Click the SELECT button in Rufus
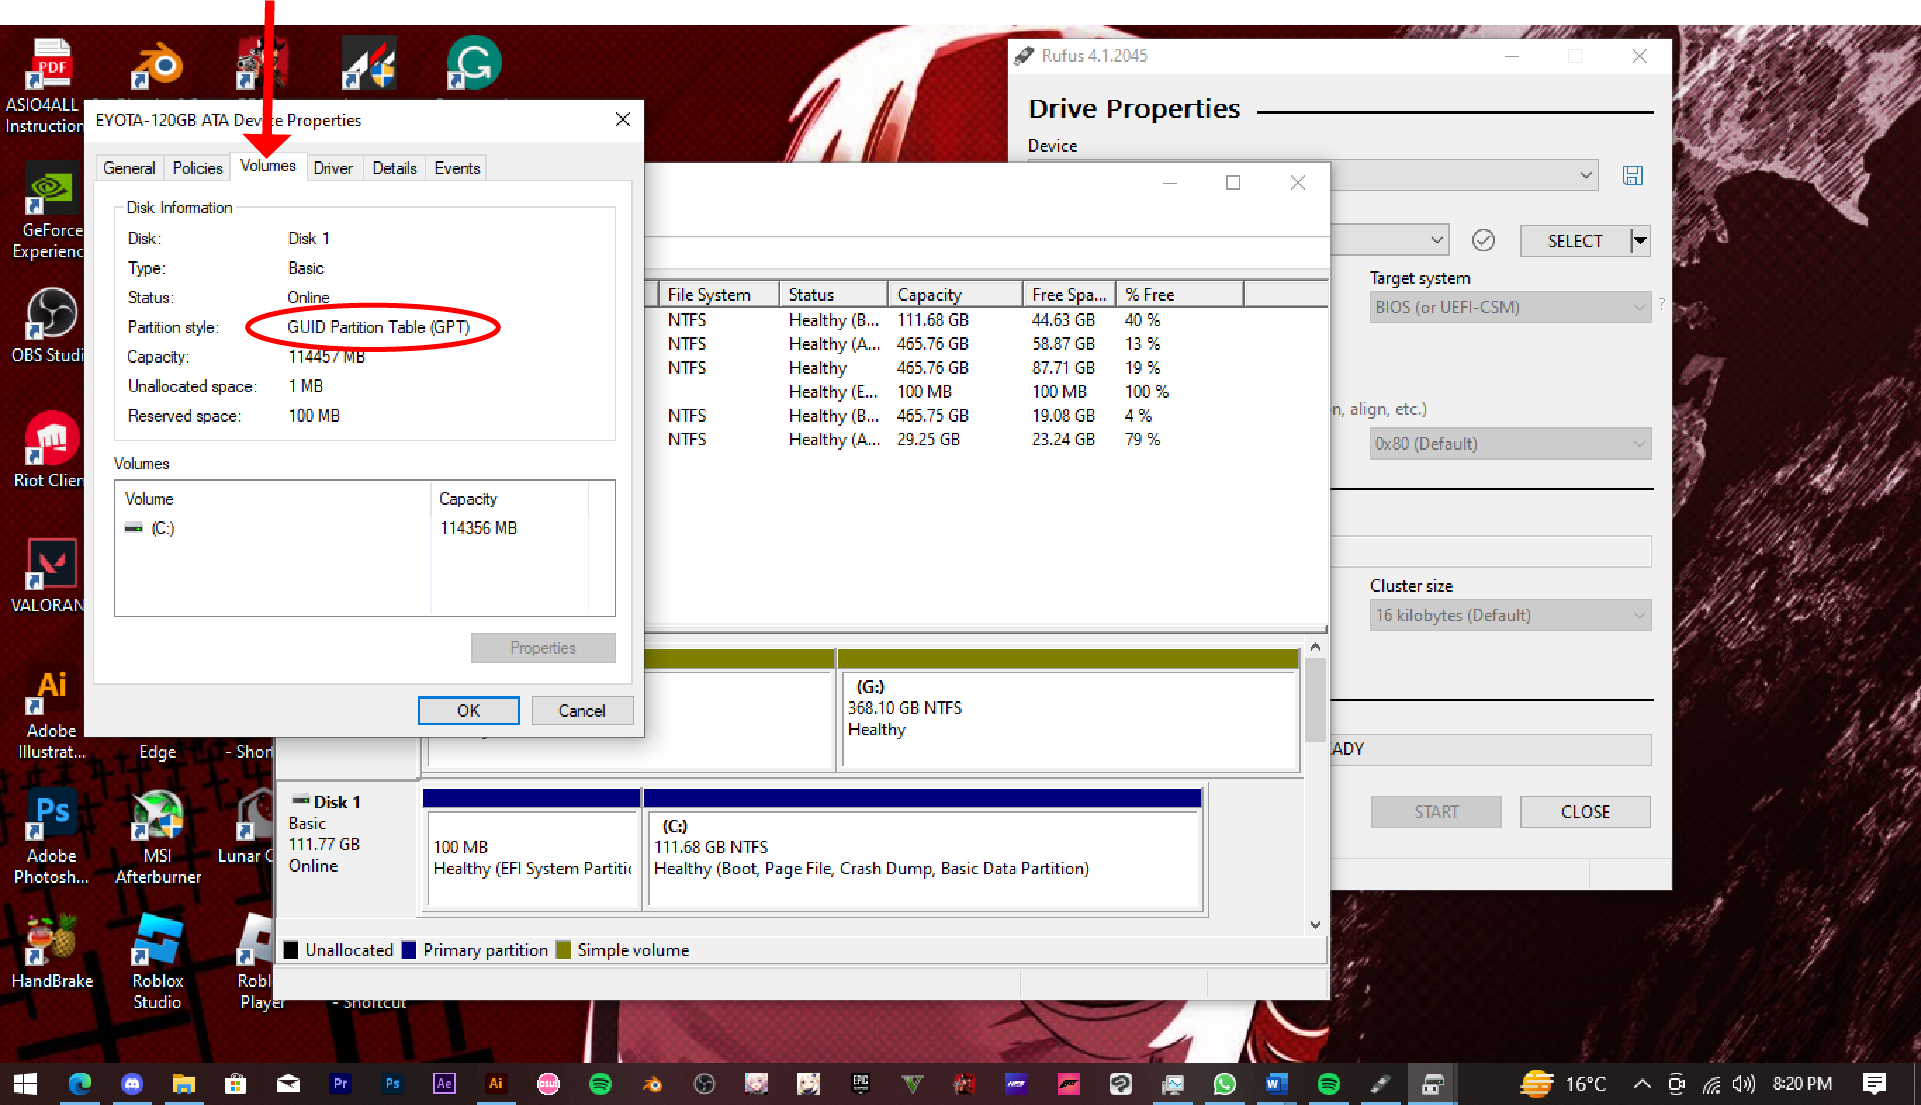The height and width of the screenshot is (1105, 1921). pyautogui.click(x=1575, y=240)
